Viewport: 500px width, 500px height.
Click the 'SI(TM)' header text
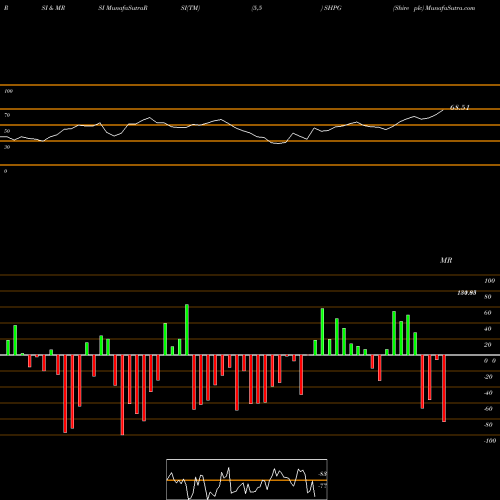pyautogui.click(x=190, y=8)
